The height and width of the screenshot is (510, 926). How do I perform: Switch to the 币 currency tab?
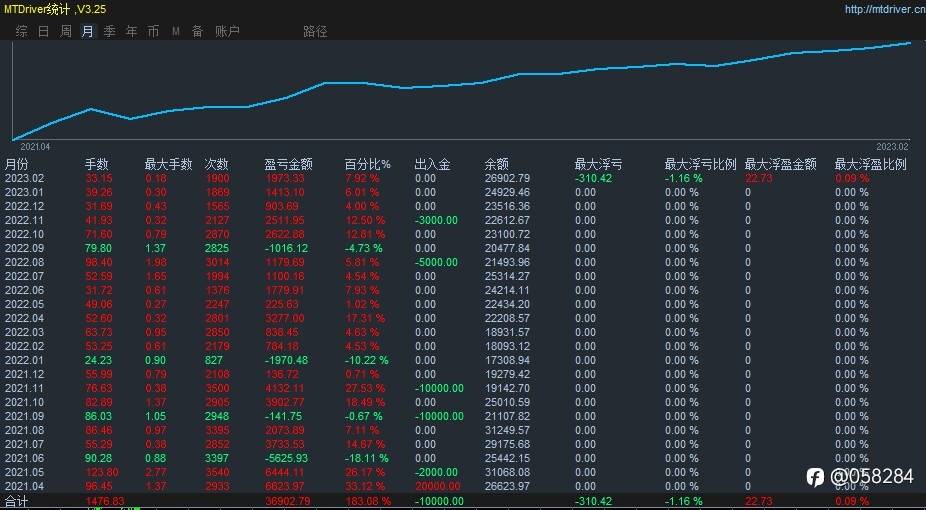(x=154, y=31)
